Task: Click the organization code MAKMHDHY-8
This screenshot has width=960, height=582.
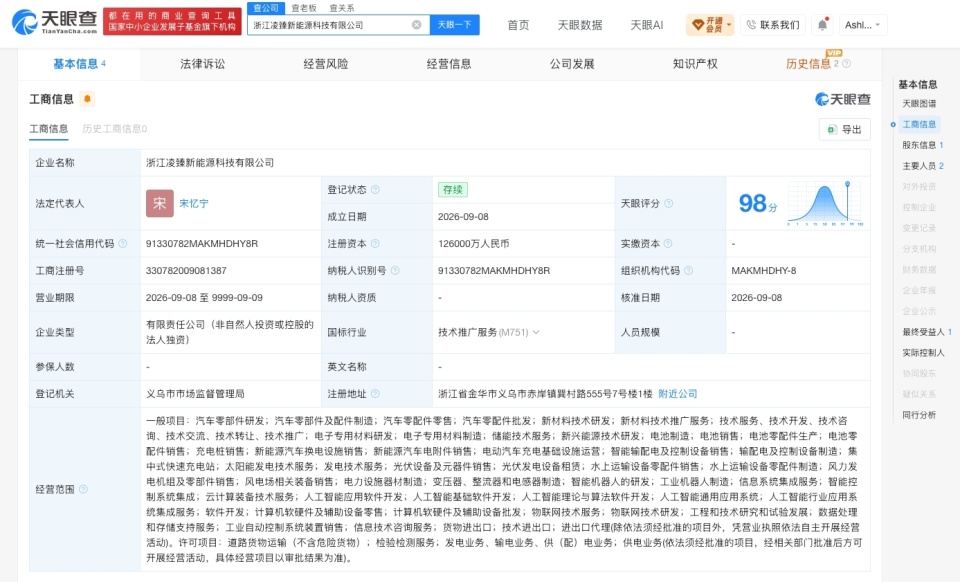Action: 763,270
